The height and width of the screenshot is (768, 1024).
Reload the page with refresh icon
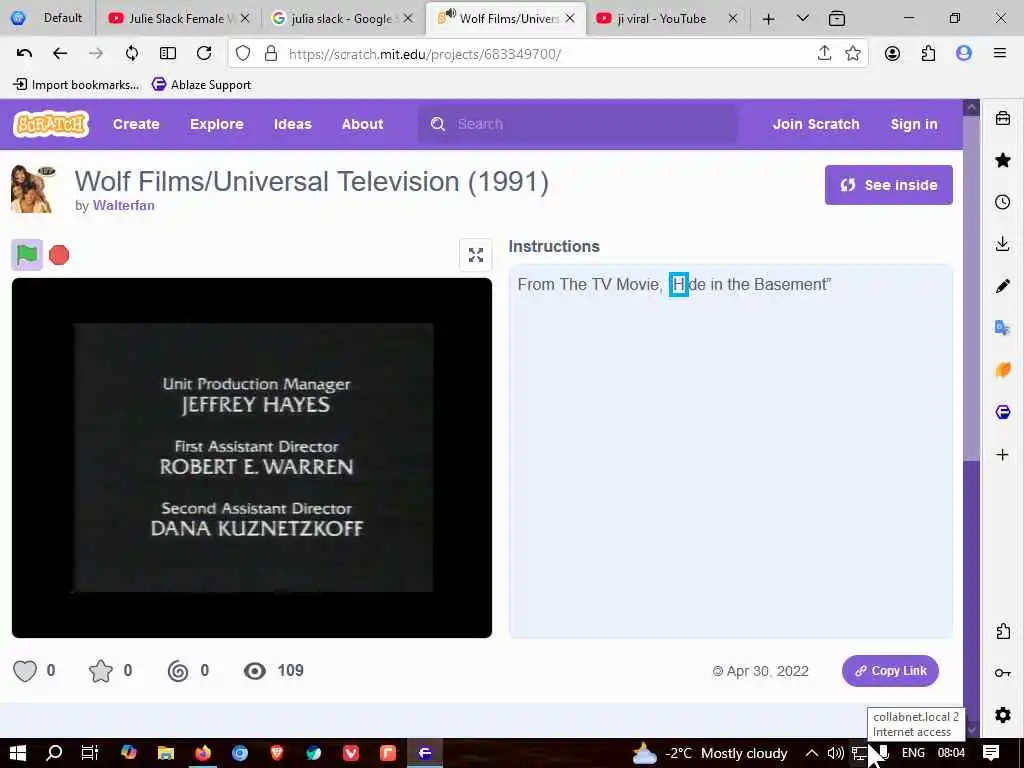pyautogui.click(x=204, y=54)
